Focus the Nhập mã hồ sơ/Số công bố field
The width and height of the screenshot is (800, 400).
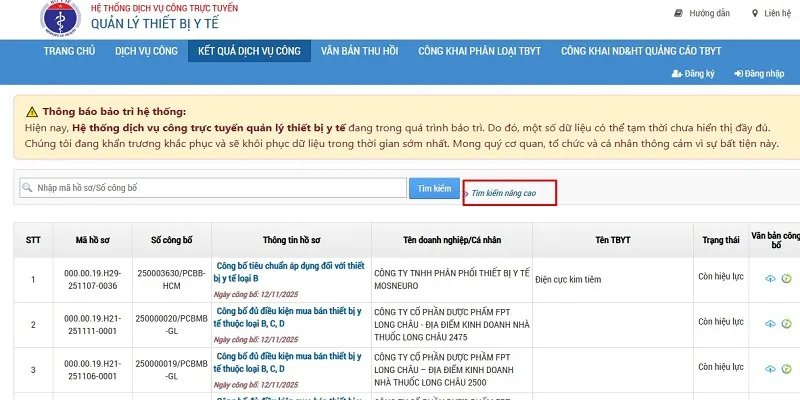(213, 188)
